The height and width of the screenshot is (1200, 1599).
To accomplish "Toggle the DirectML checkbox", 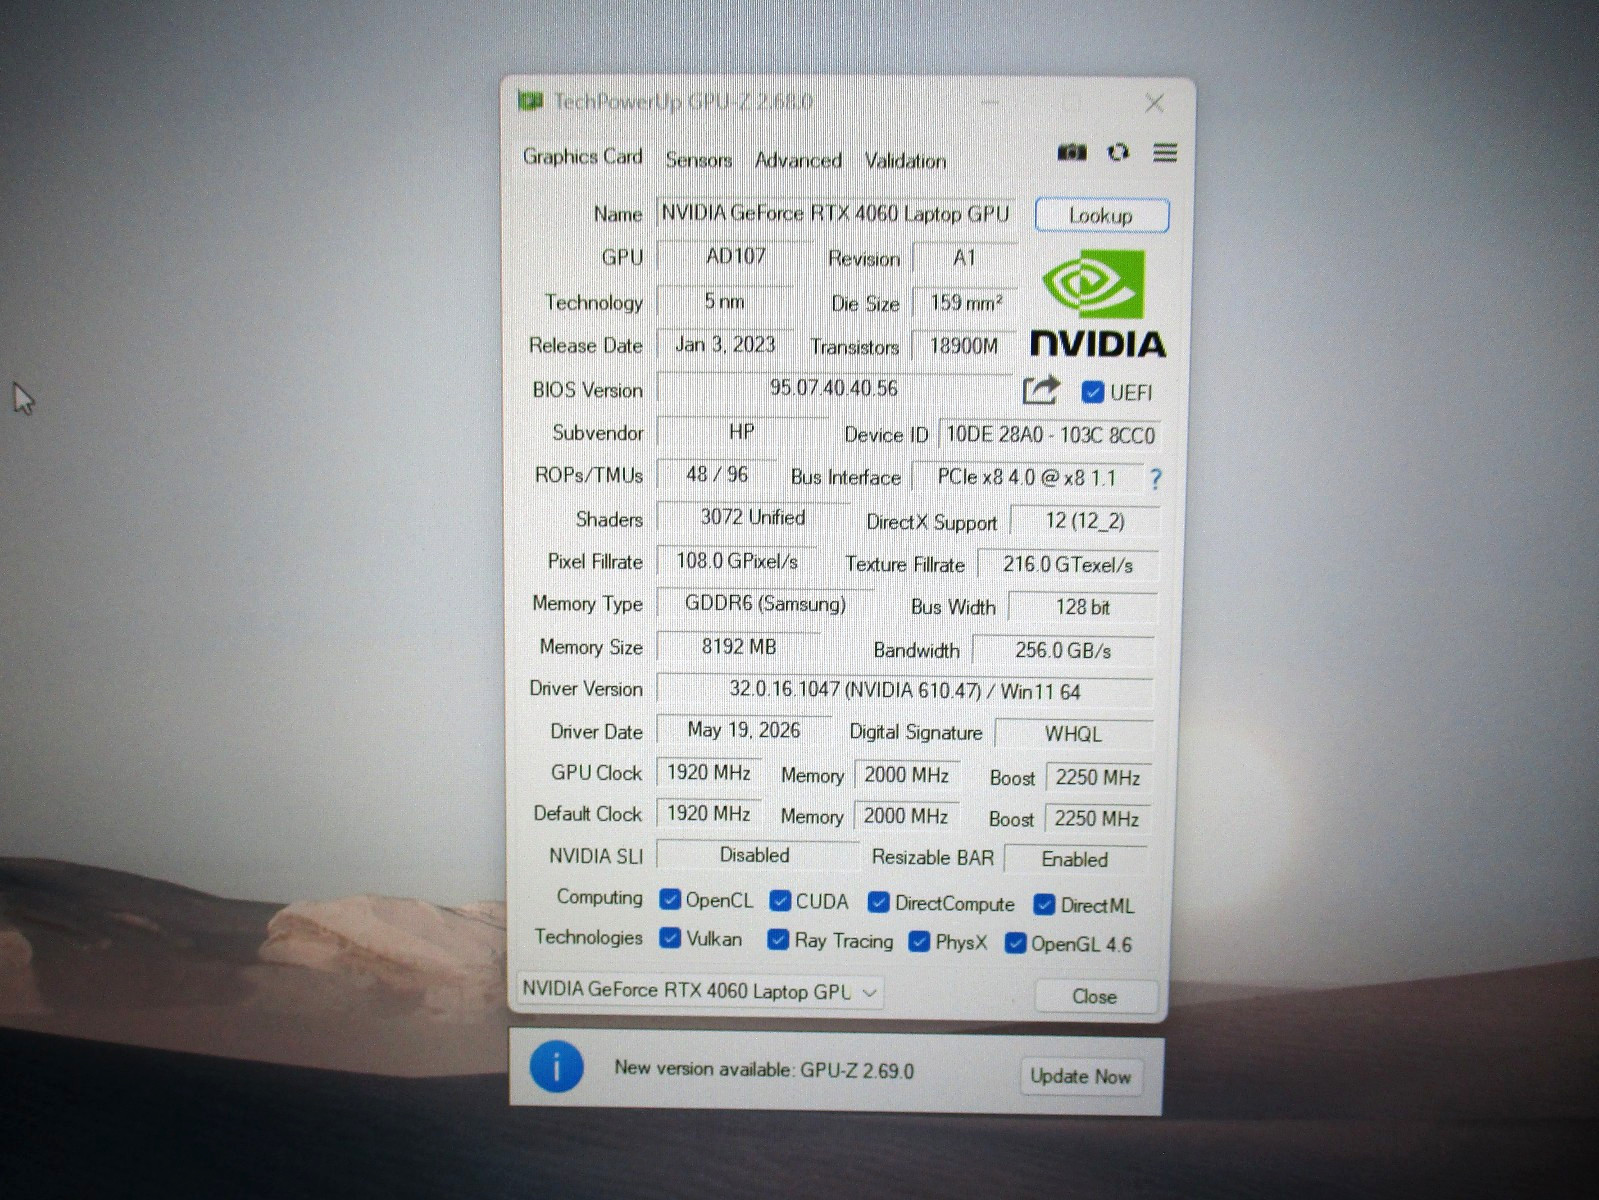I will pos(1044,905).
